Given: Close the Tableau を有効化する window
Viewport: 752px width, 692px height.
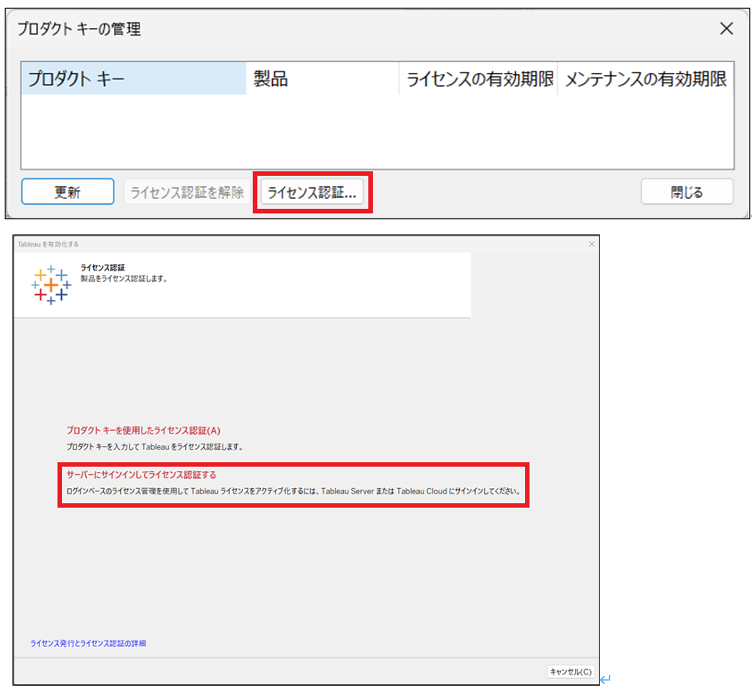Looking at the screenshot, I should pyautogui.click(x=591, y=244).
